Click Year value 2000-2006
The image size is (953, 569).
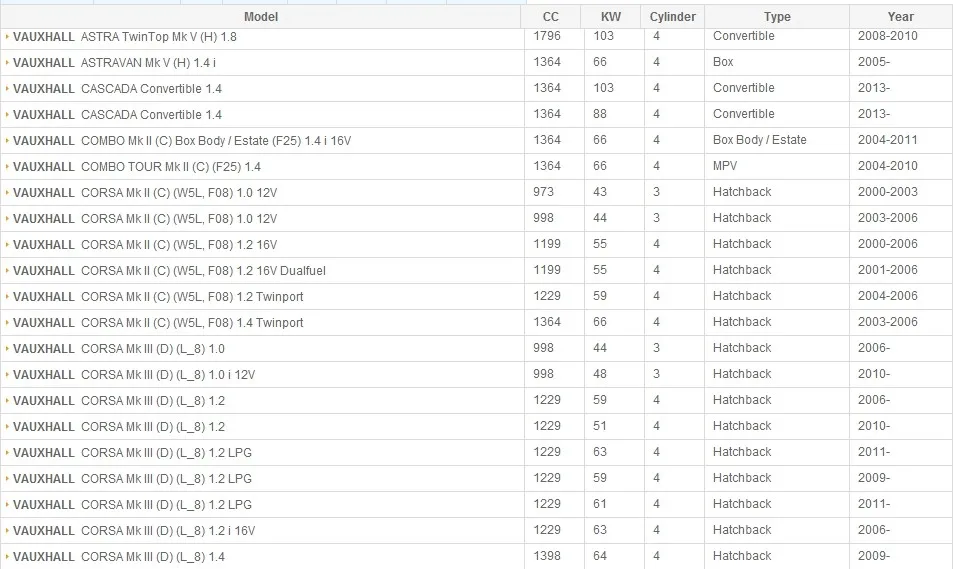[x=888, y=244]
